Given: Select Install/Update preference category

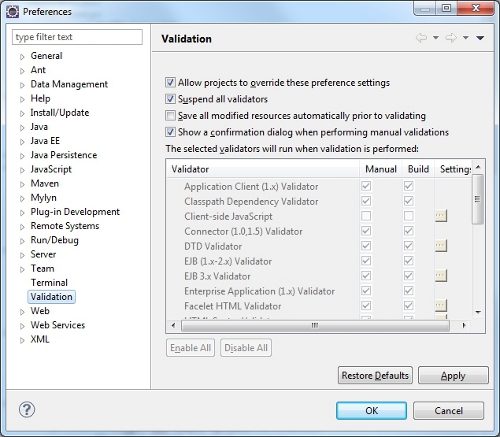Looking at the screenshot, I should [x=60, y=113].
